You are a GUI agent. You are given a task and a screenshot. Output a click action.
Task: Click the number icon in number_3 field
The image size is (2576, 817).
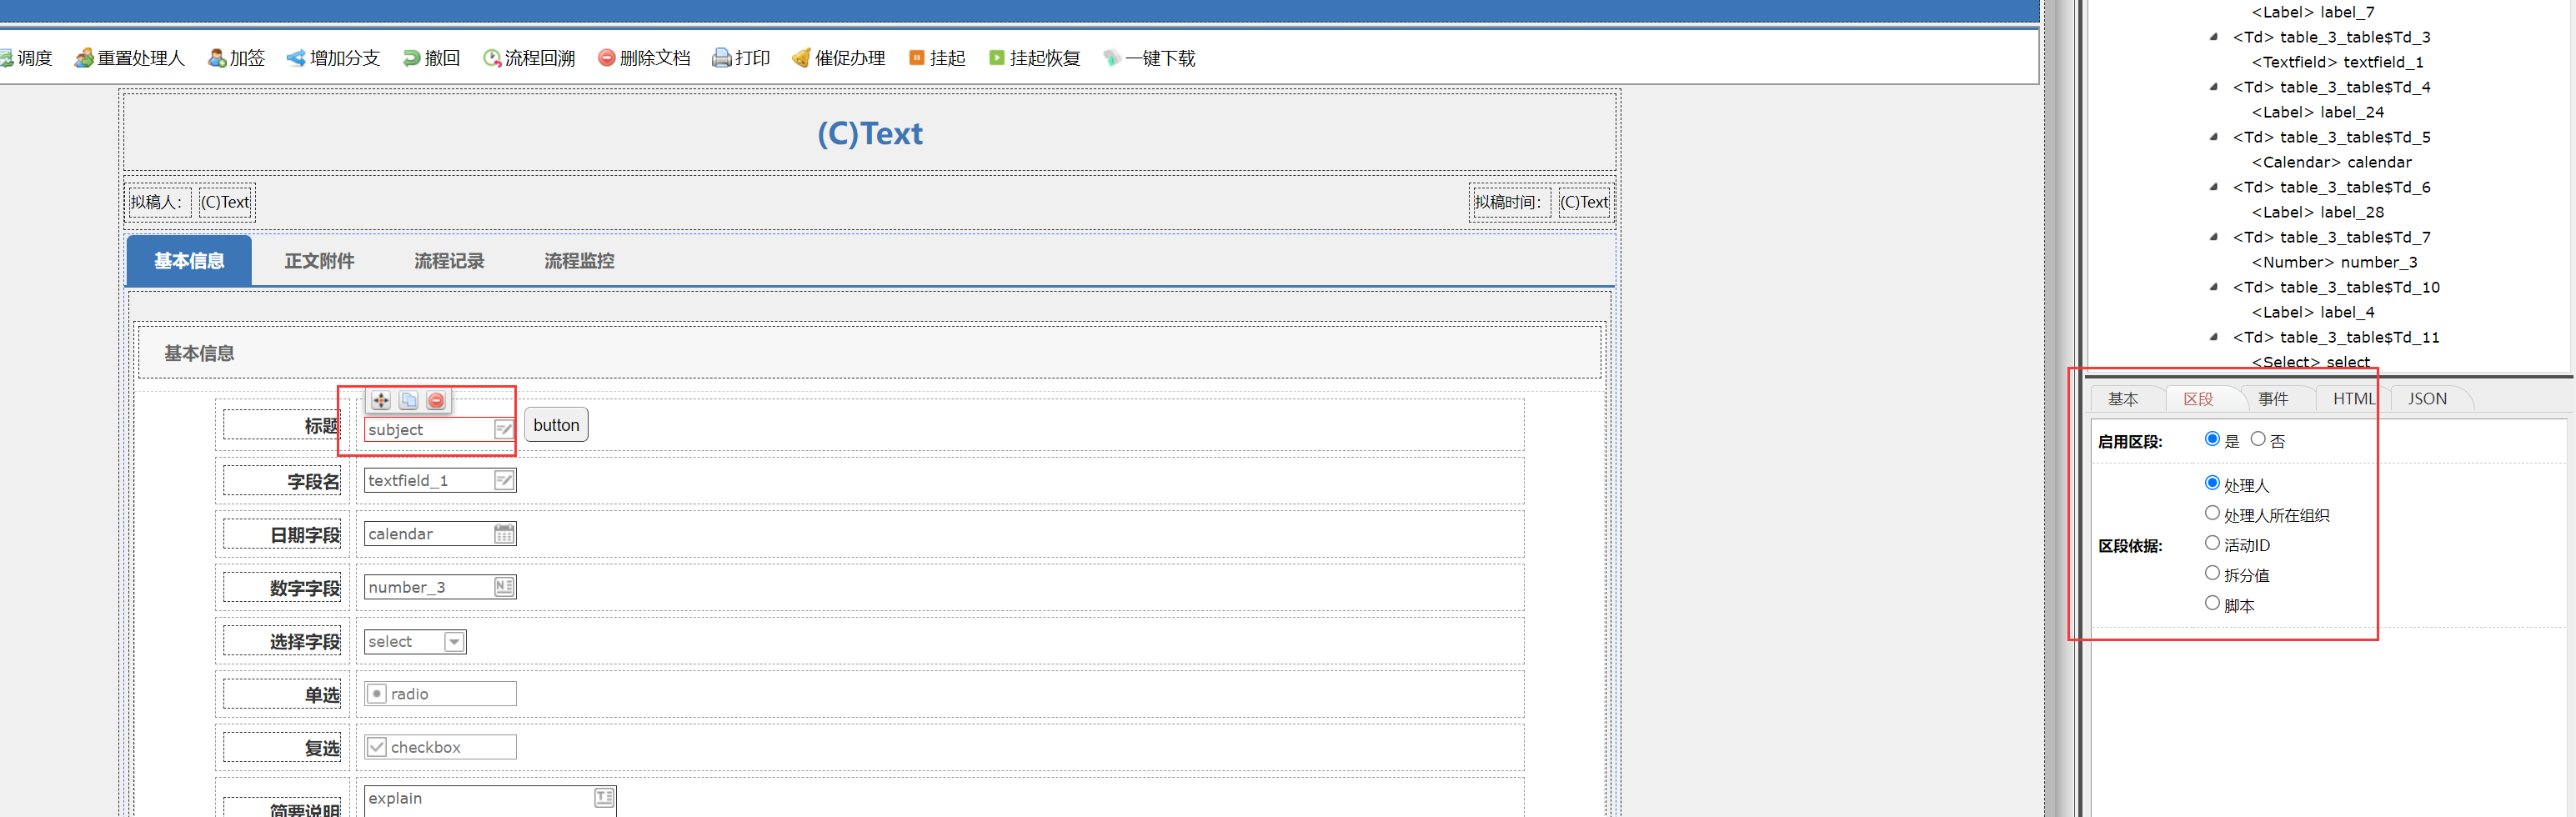coord(504,587)
